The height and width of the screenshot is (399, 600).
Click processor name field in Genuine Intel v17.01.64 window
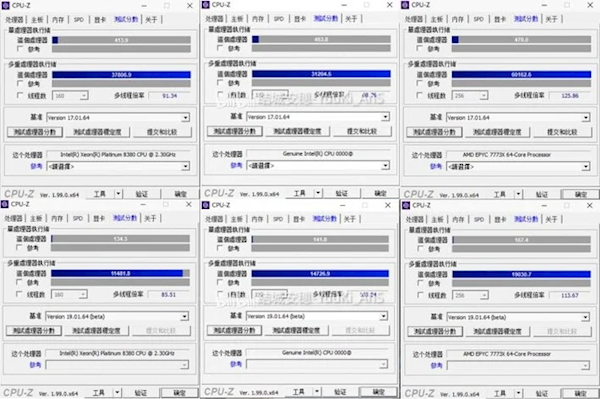point(318,154)
